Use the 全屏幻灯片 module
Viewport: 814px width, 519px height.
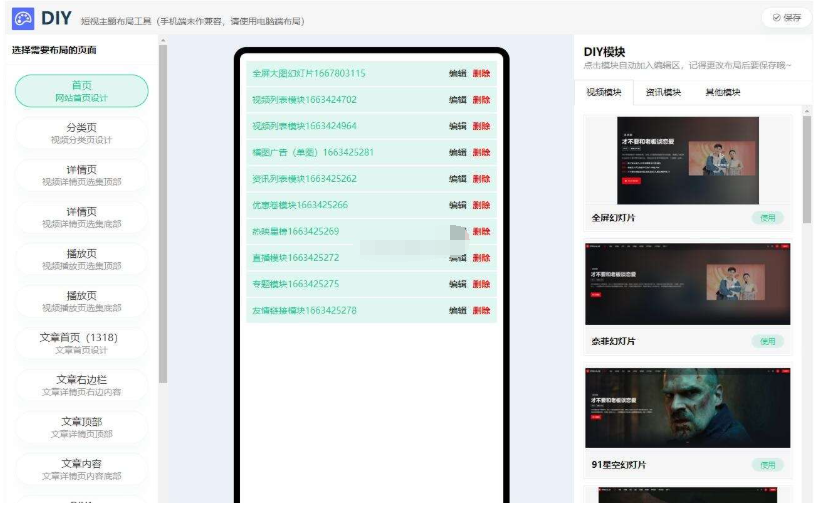[x=767, y=218]
